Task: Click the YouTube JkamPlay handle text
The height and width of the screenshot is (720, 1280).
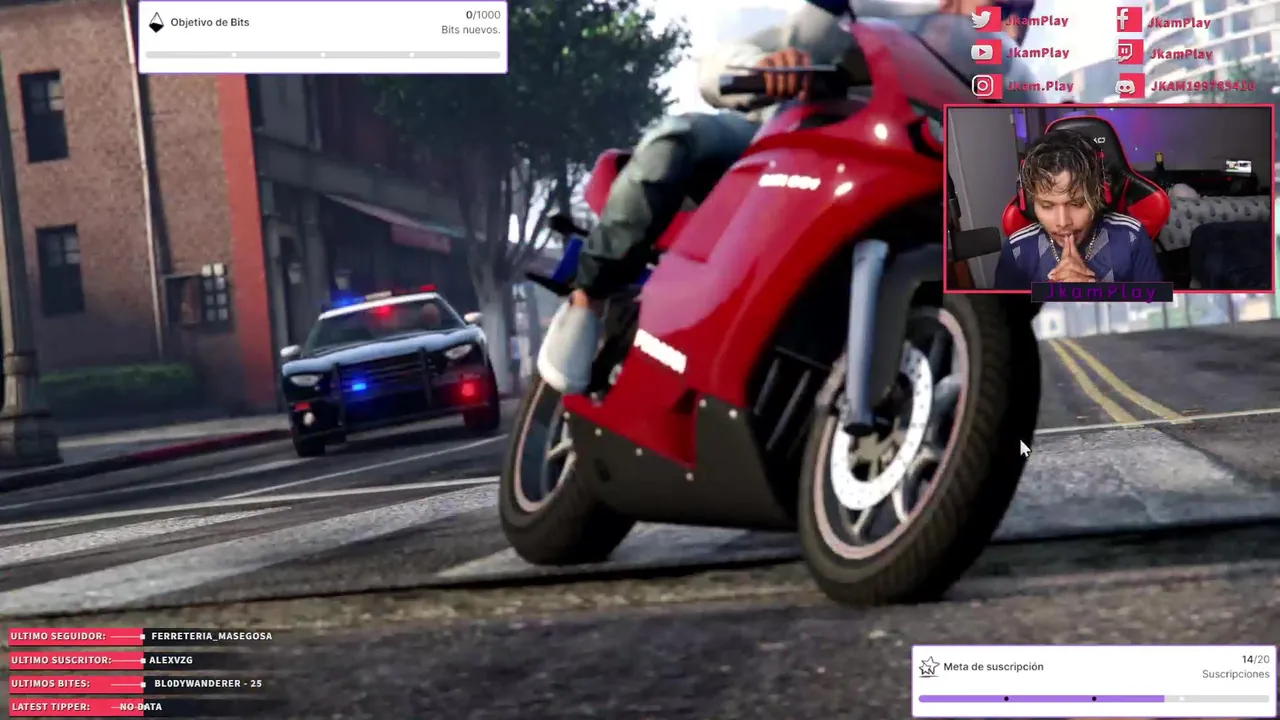Action: tap(1038, 53)
